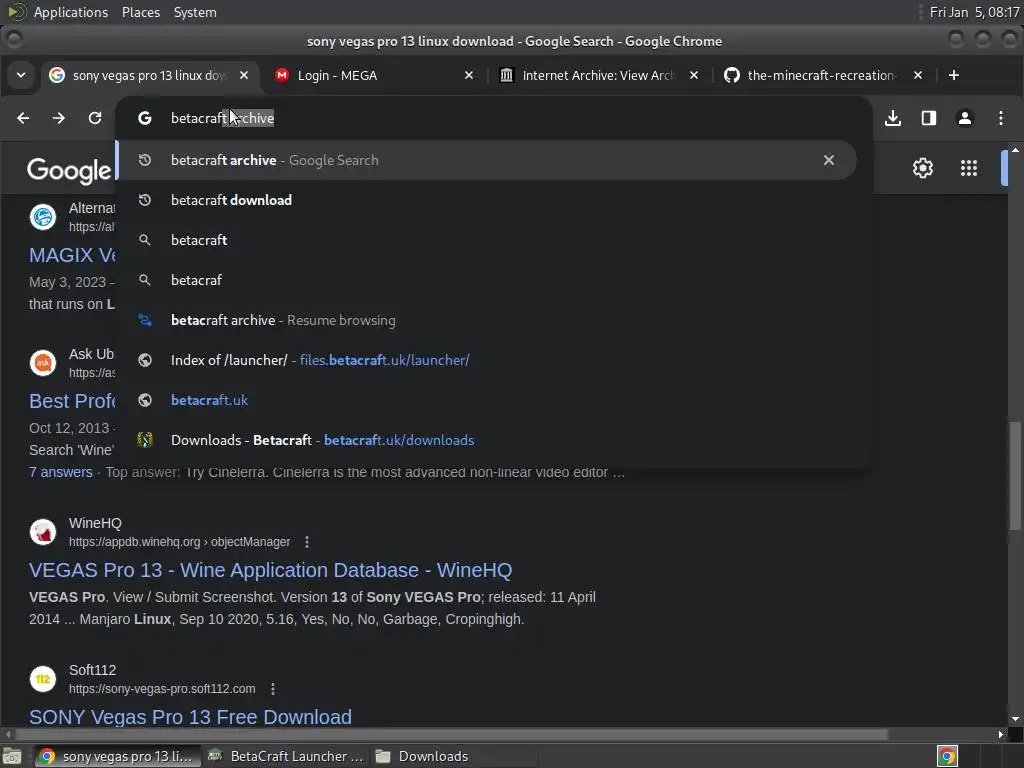Reload the current page

[95, 118]
